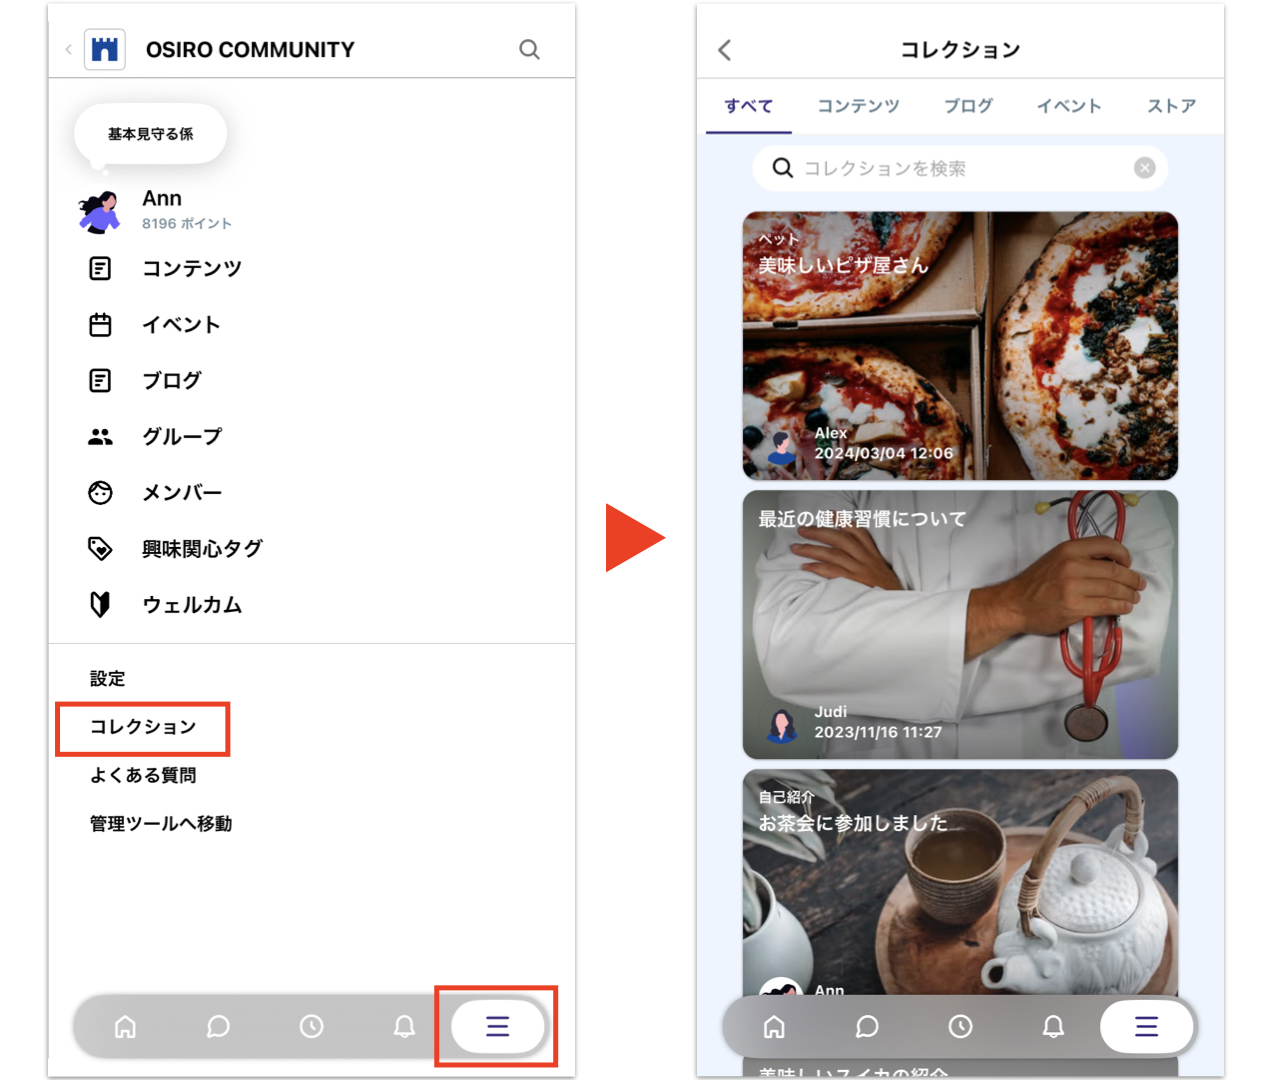Open the 美味しいピザ屋さん collection card

(x=960, y=345)
